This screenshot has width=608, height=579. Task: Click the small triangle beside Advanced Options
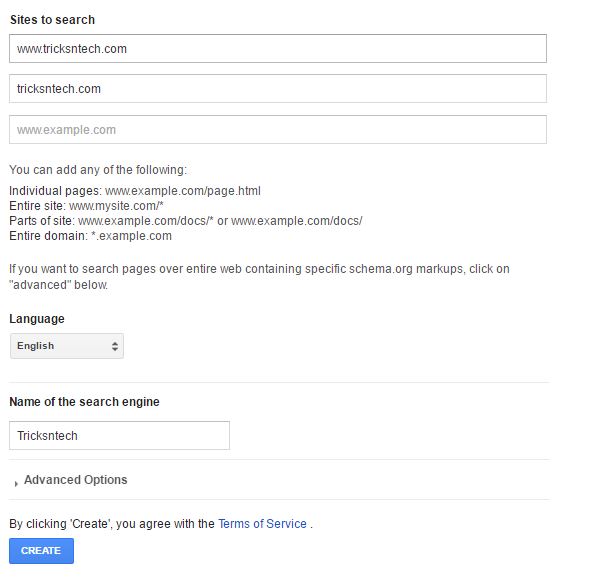16,483
